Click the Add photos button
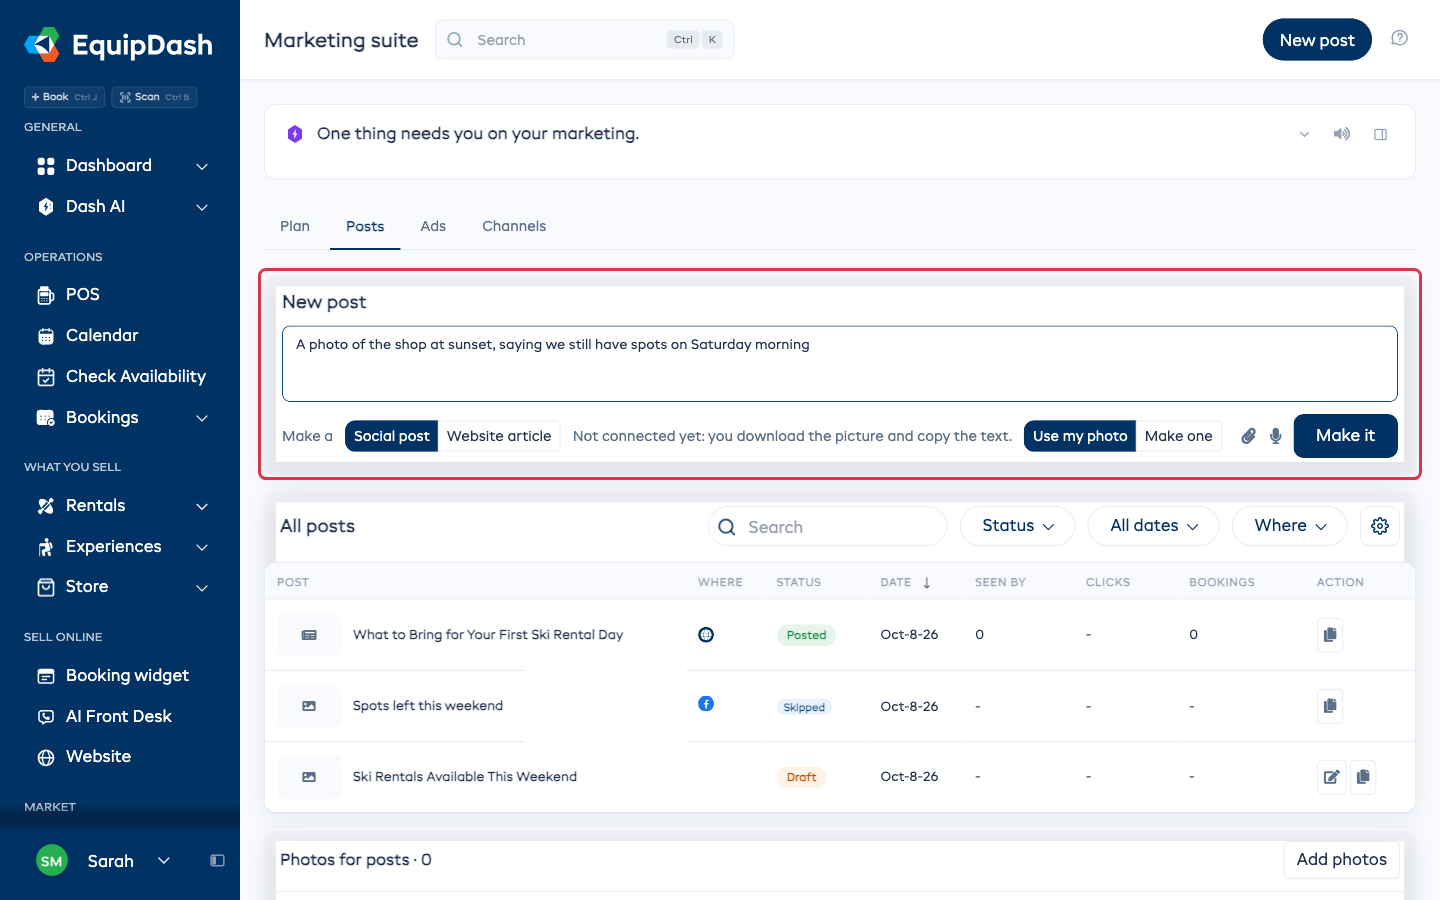The height and width of the screenshot is (900, 1440). 1341,860
